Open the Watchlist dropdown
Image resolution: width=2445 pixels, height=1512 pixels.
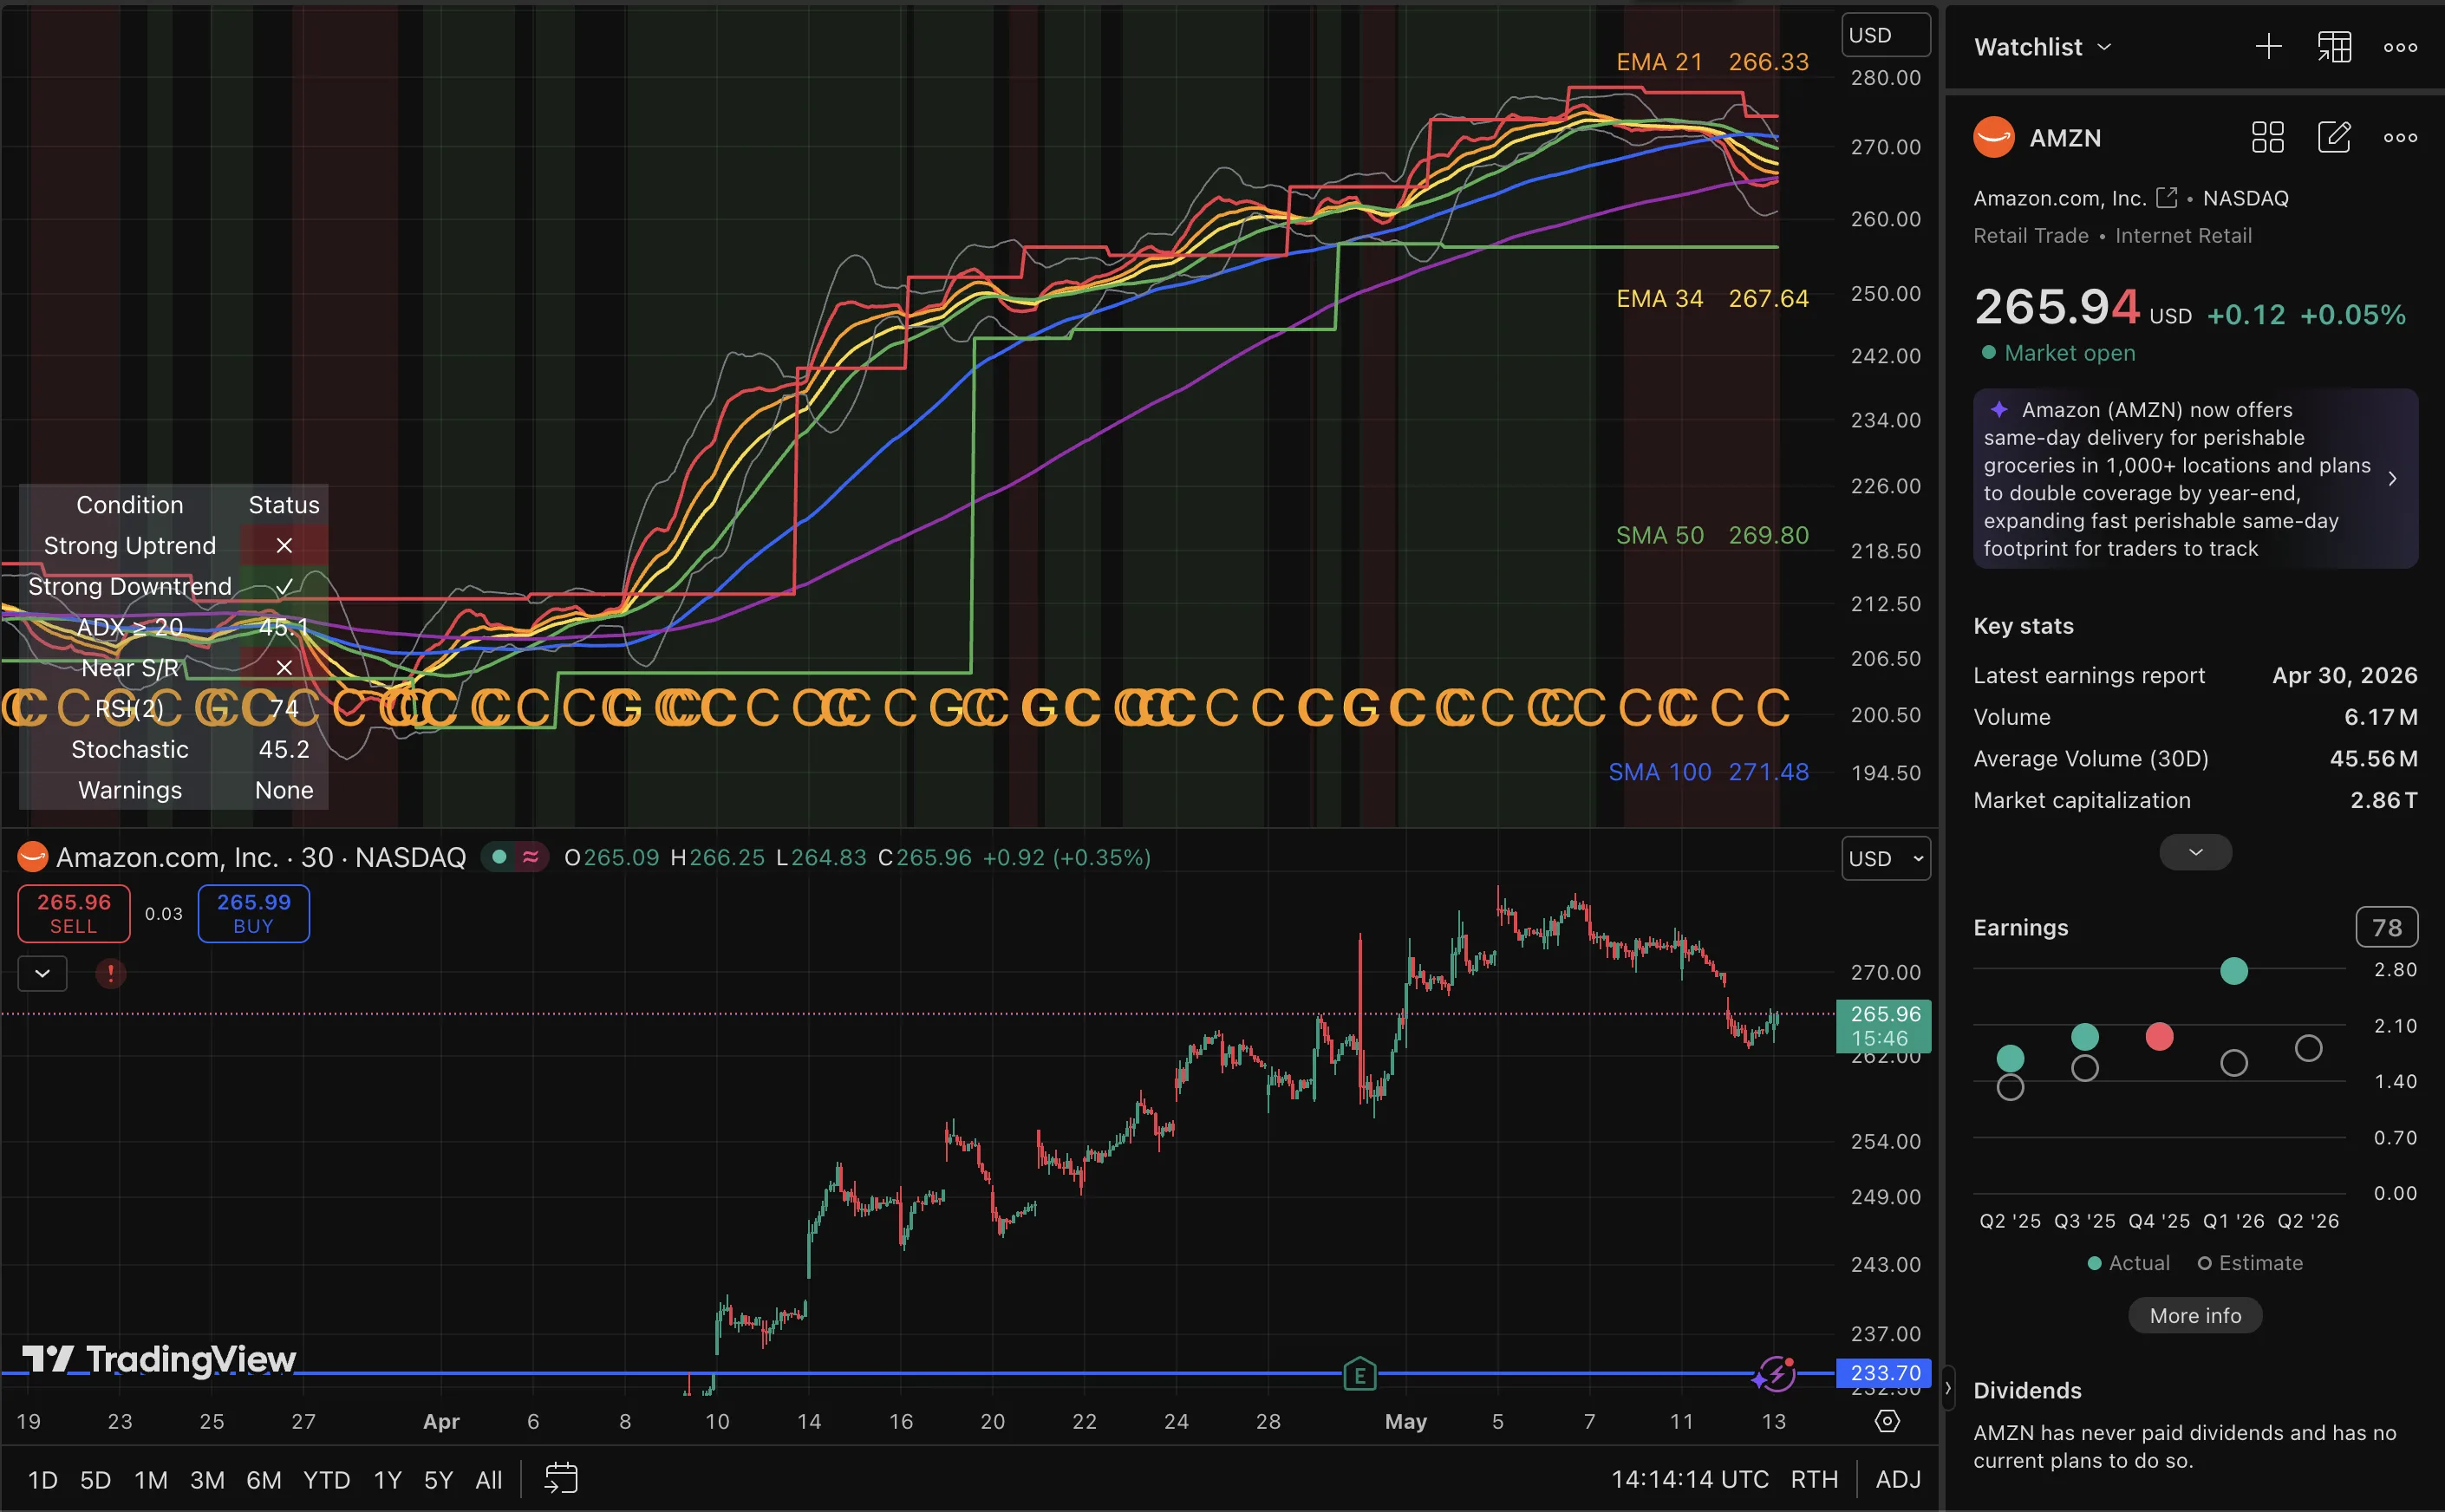point(2043,47)
